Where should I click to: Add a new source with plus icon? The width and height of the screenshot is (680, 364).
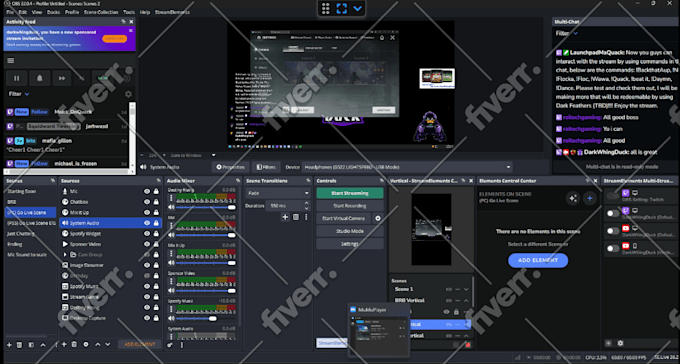tap(64, 344)
